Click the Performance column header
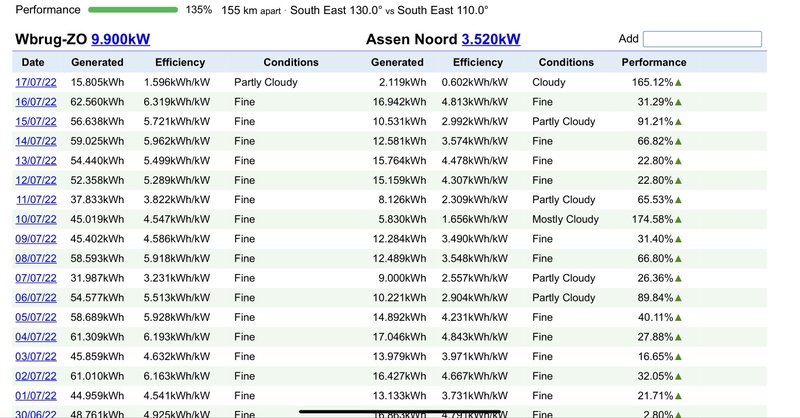Screen dimensions: 800x418 654,62
